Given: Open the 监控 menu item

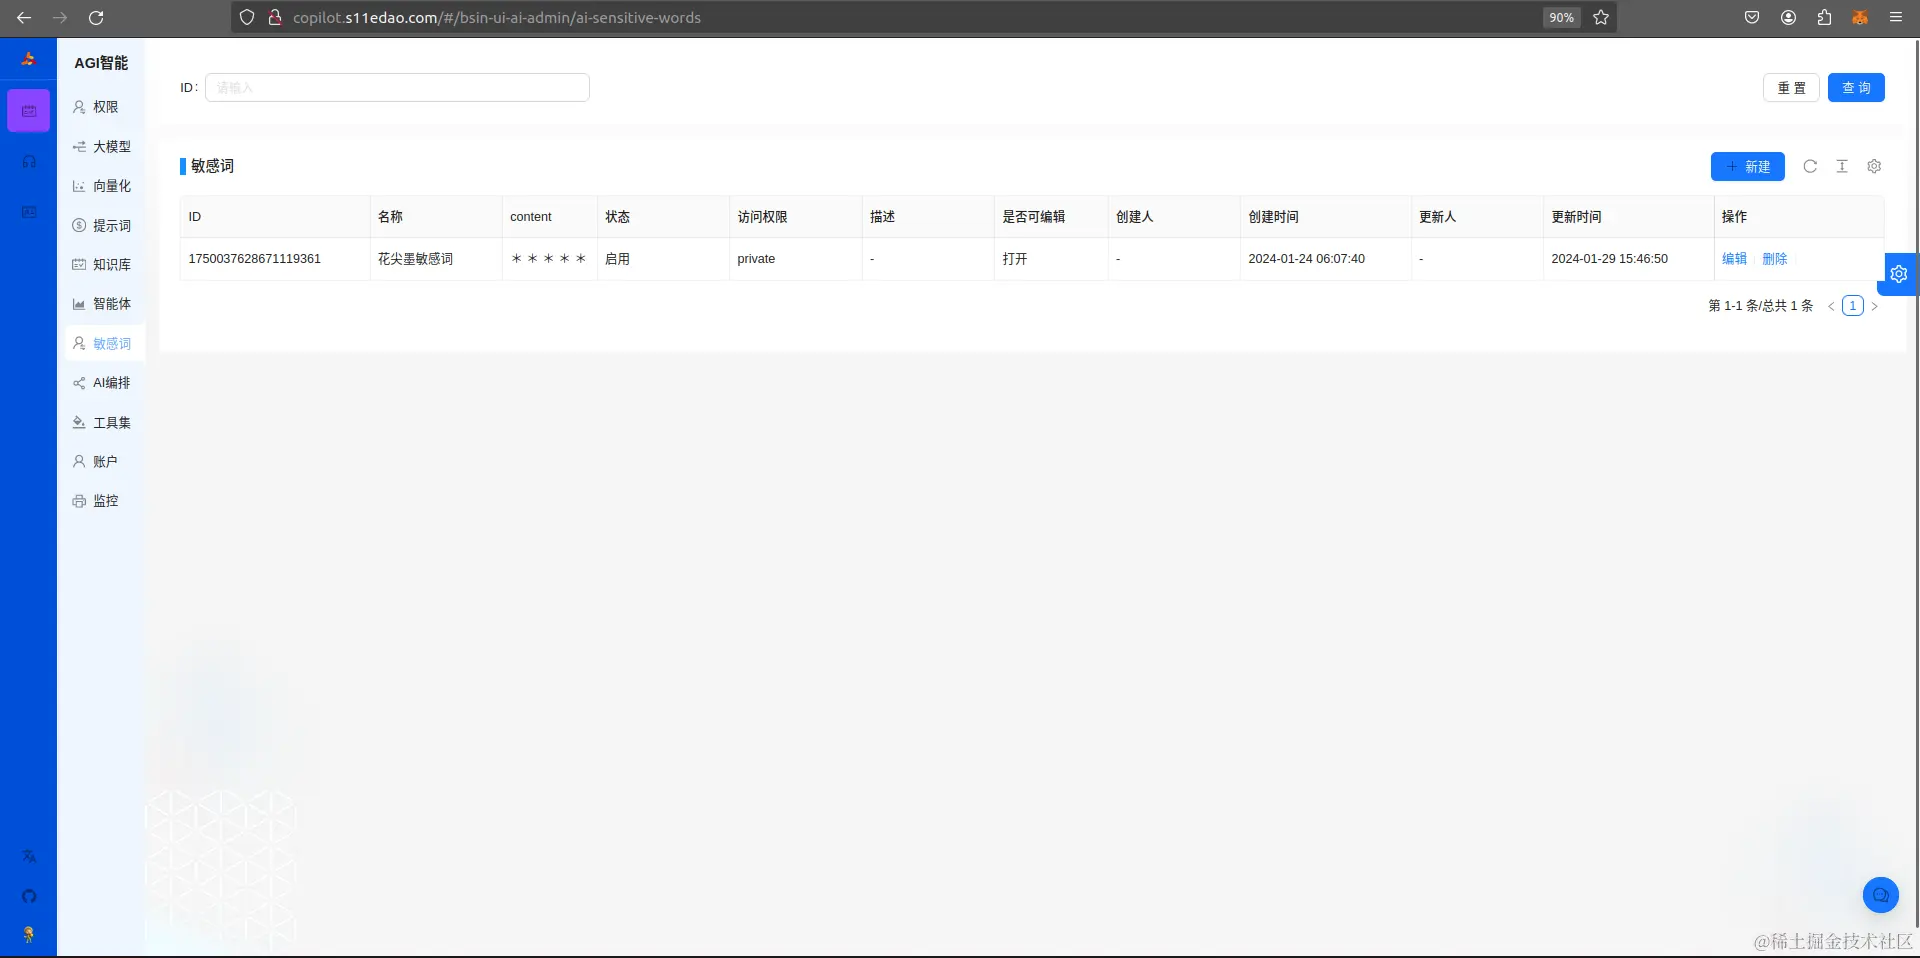Looking at the screenshot, I should [x=105, y=501].
